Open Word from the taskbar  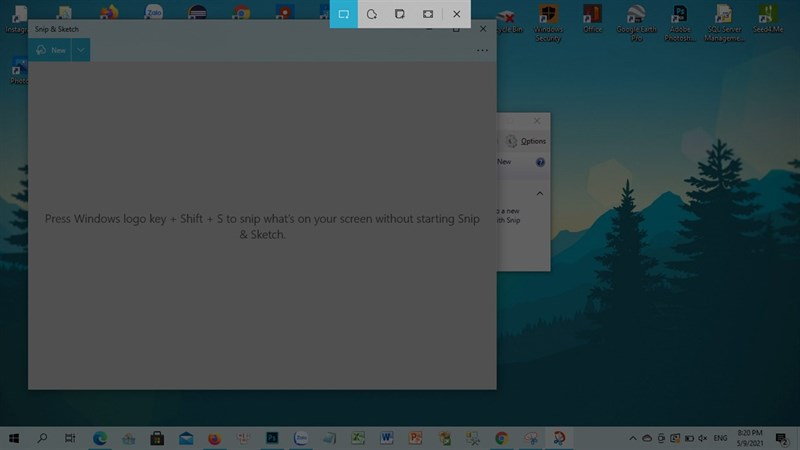(386, 438)
